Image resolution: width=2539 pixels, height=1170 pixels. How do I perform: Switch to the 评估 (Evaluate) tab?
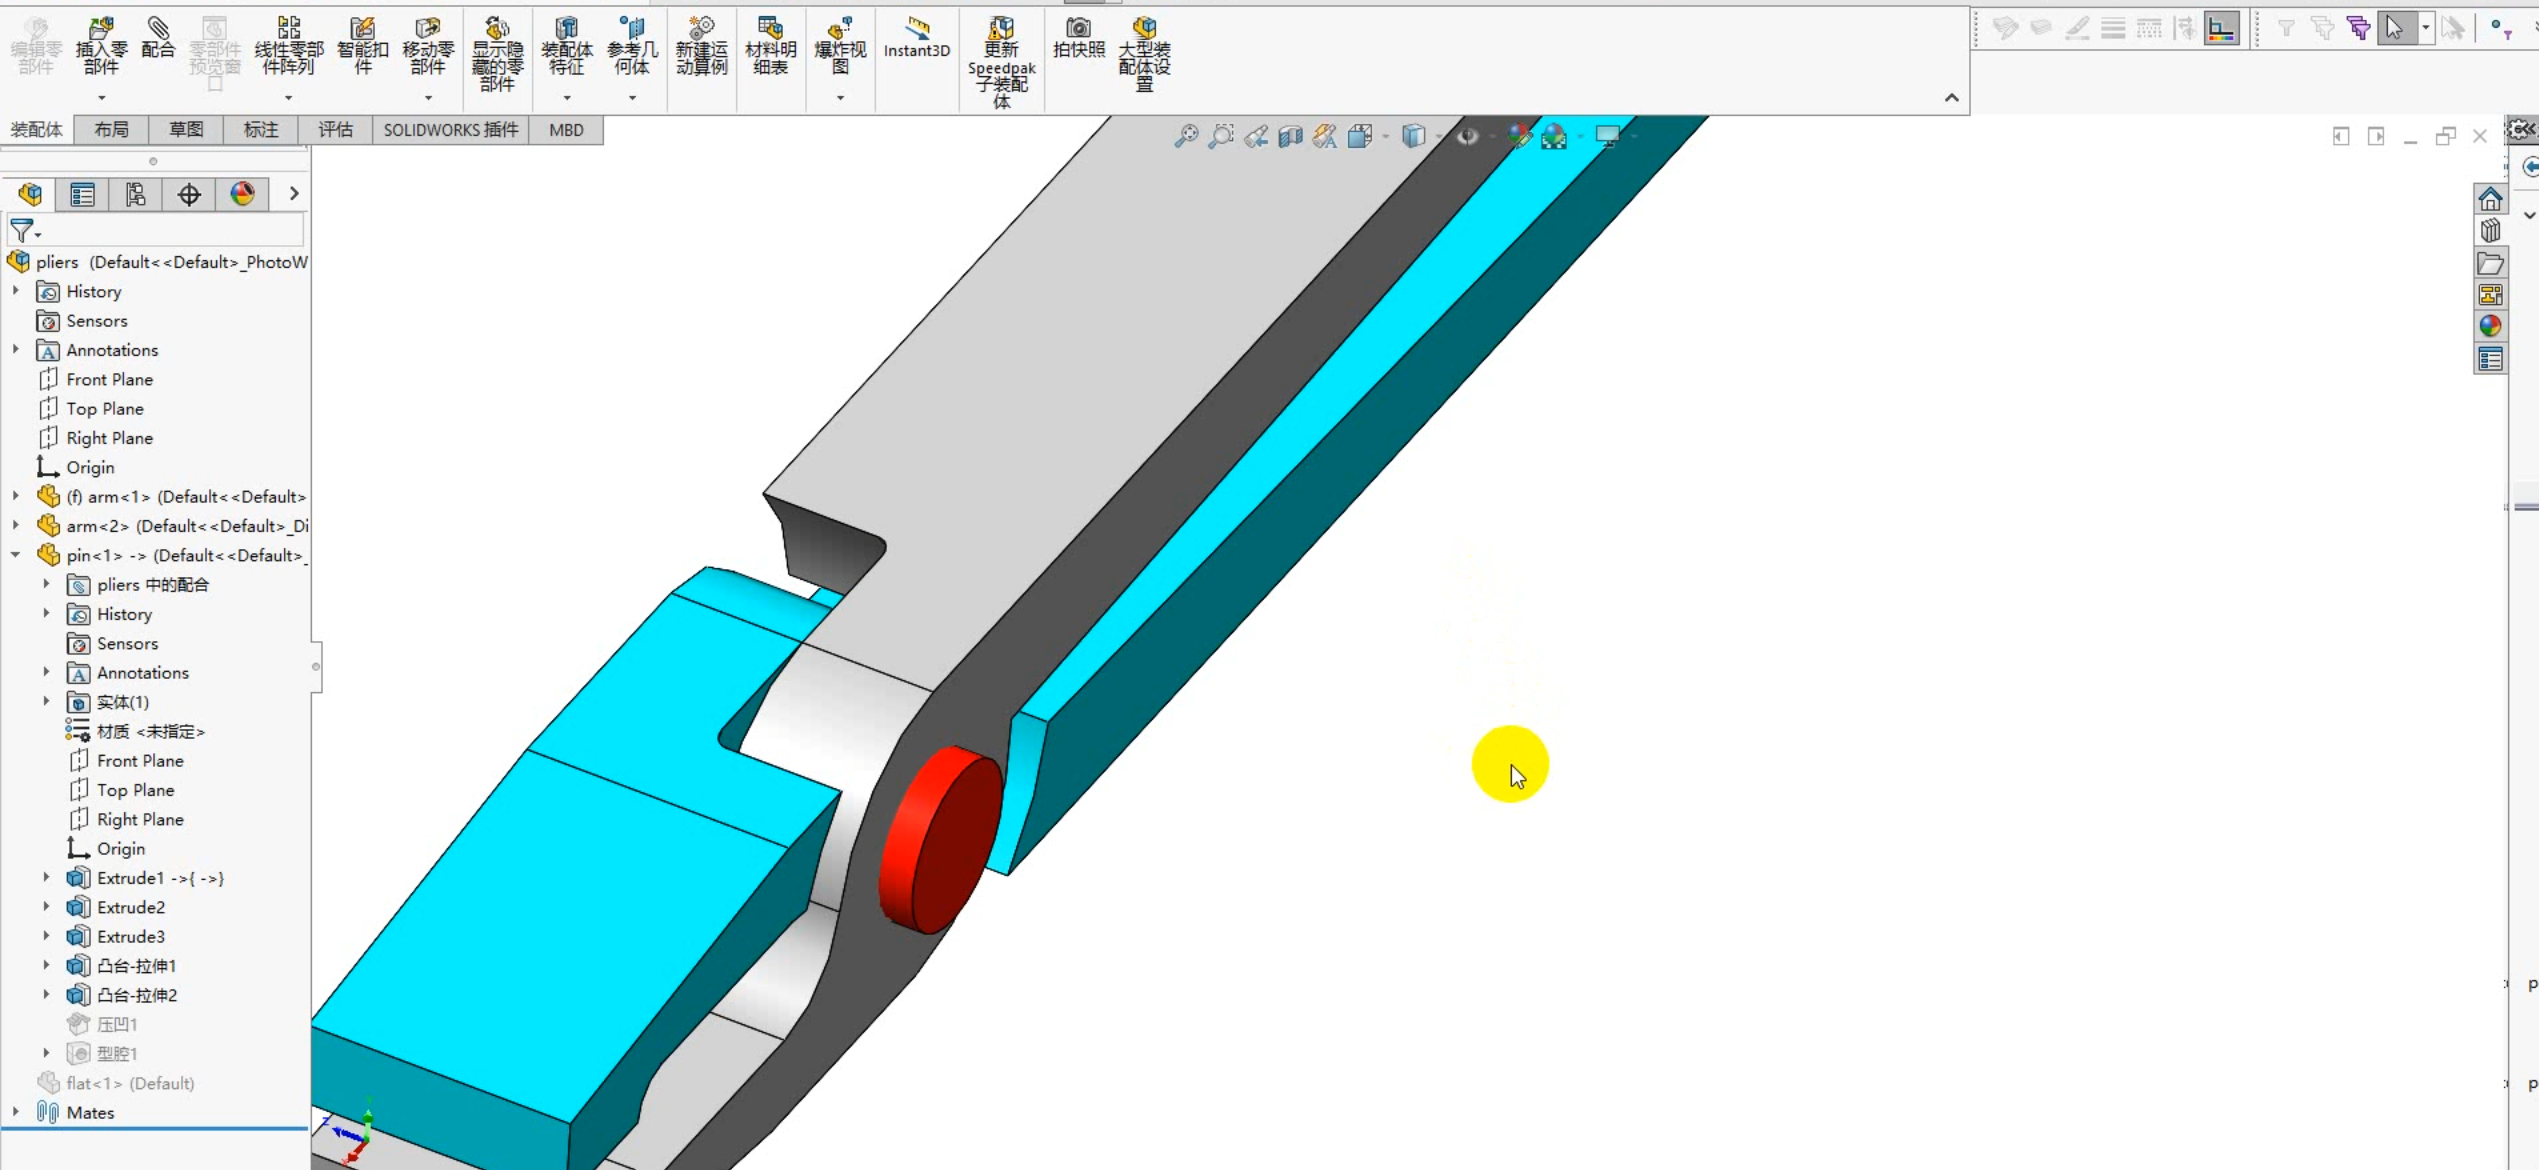[335, 130]
